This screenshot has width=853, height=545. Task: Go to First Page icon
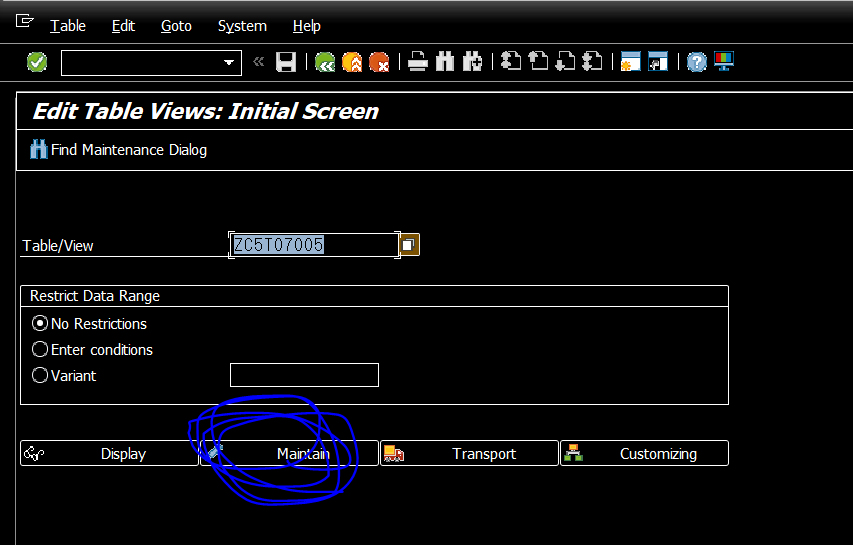[x=511, y=61]
